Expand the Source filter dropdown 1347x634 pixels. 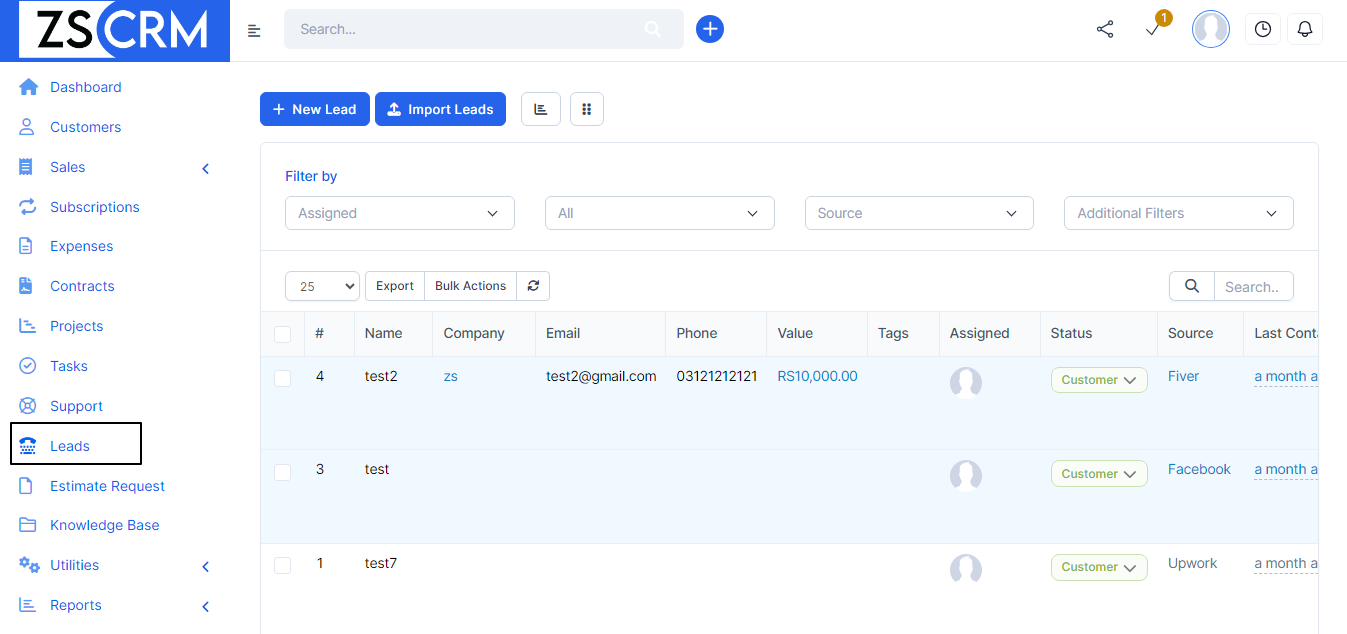point(919,213)
